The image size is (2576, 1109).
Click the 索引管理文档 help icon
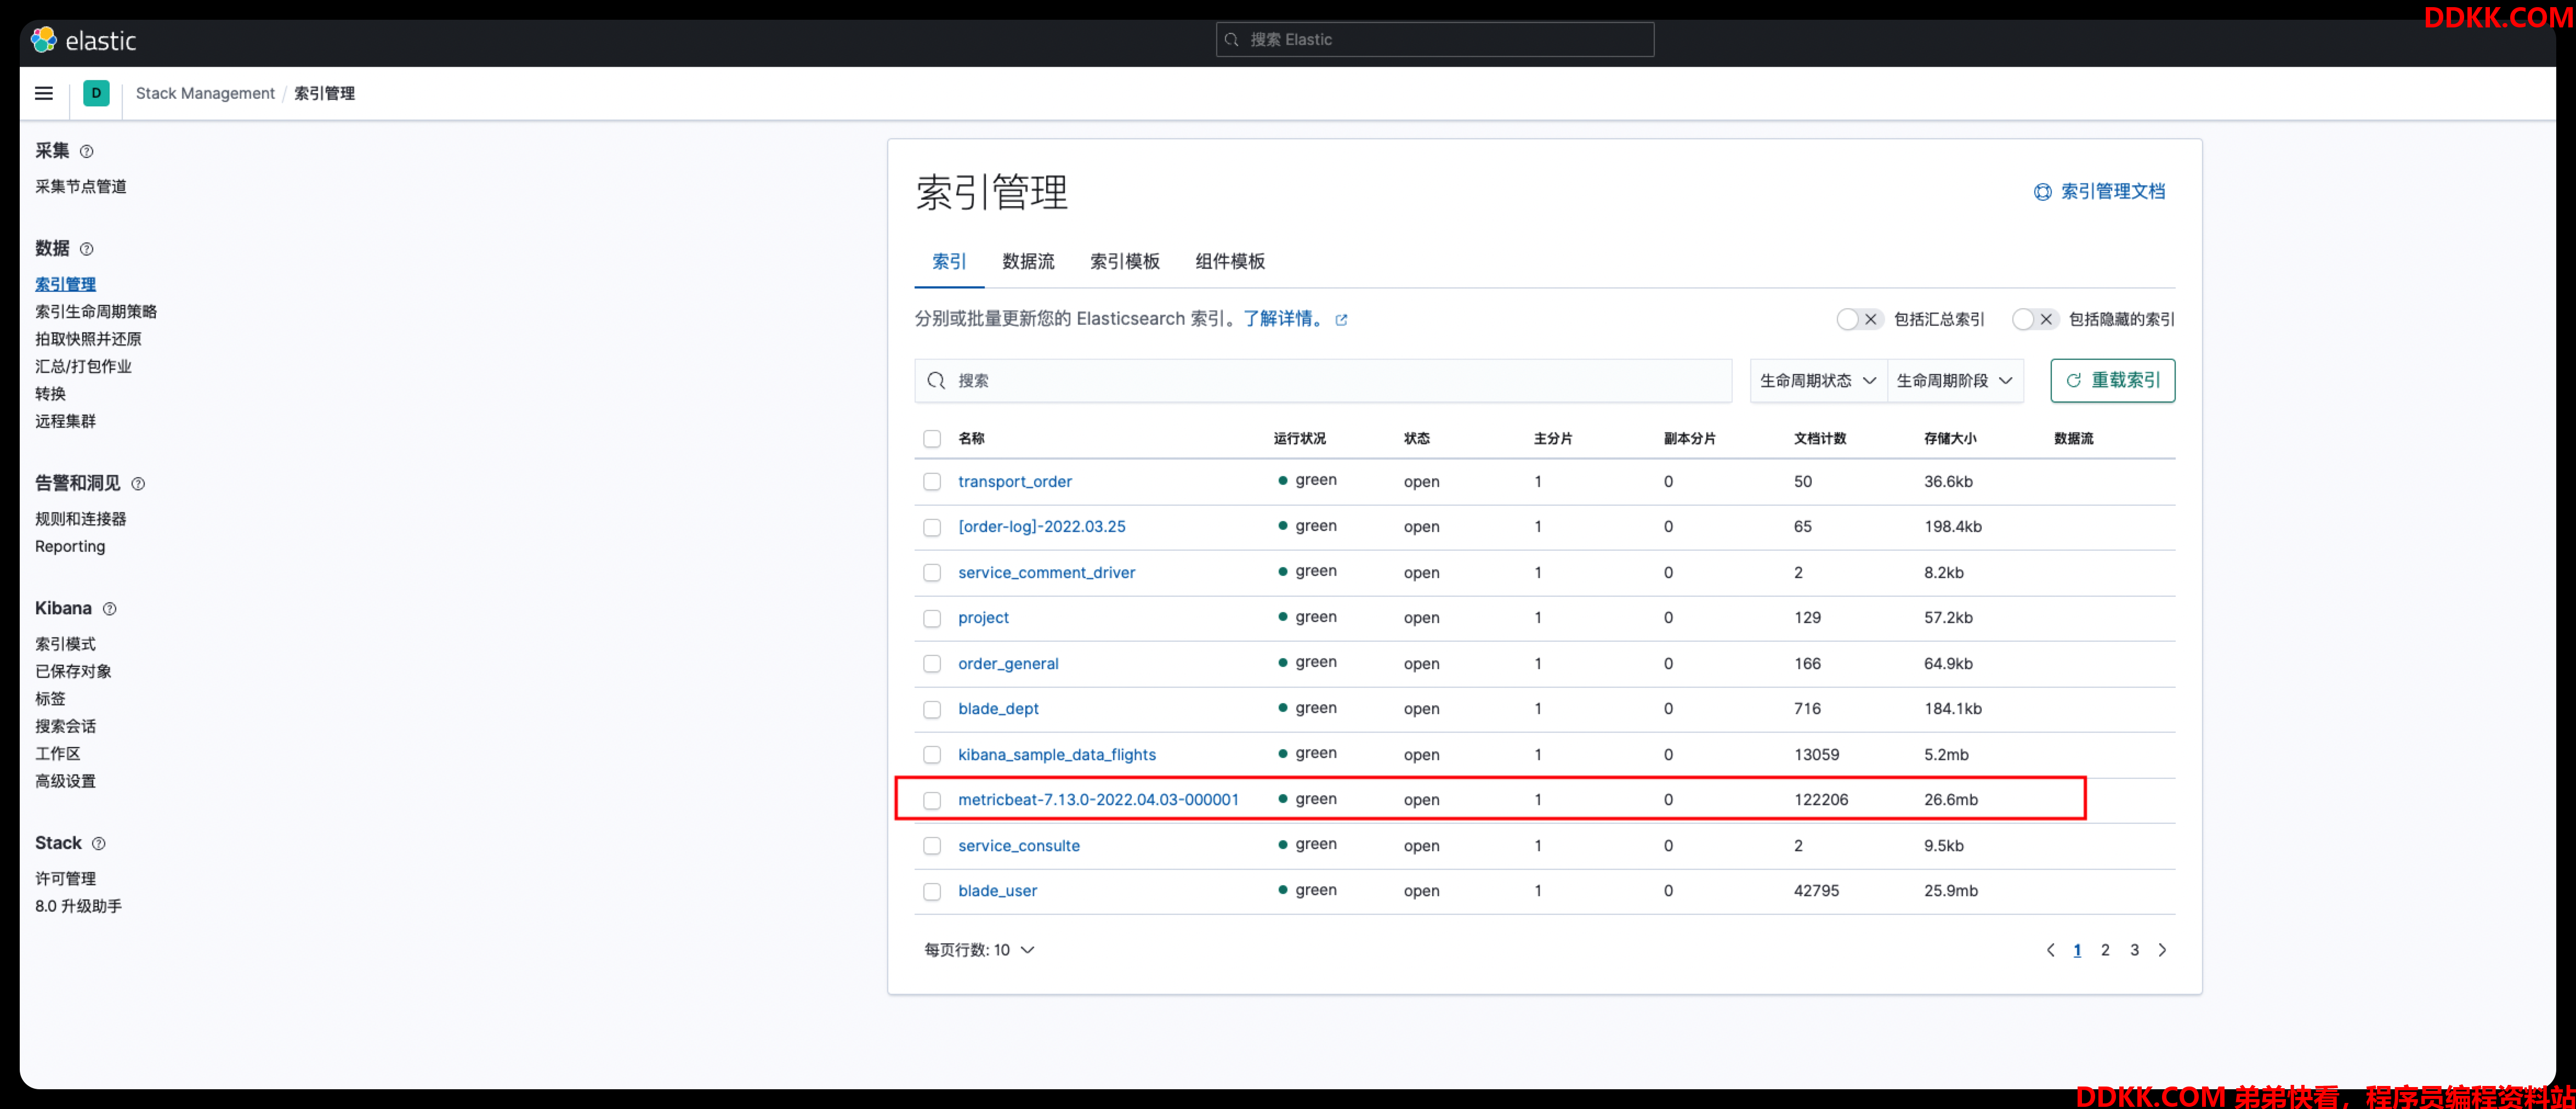coord(2043,192)
